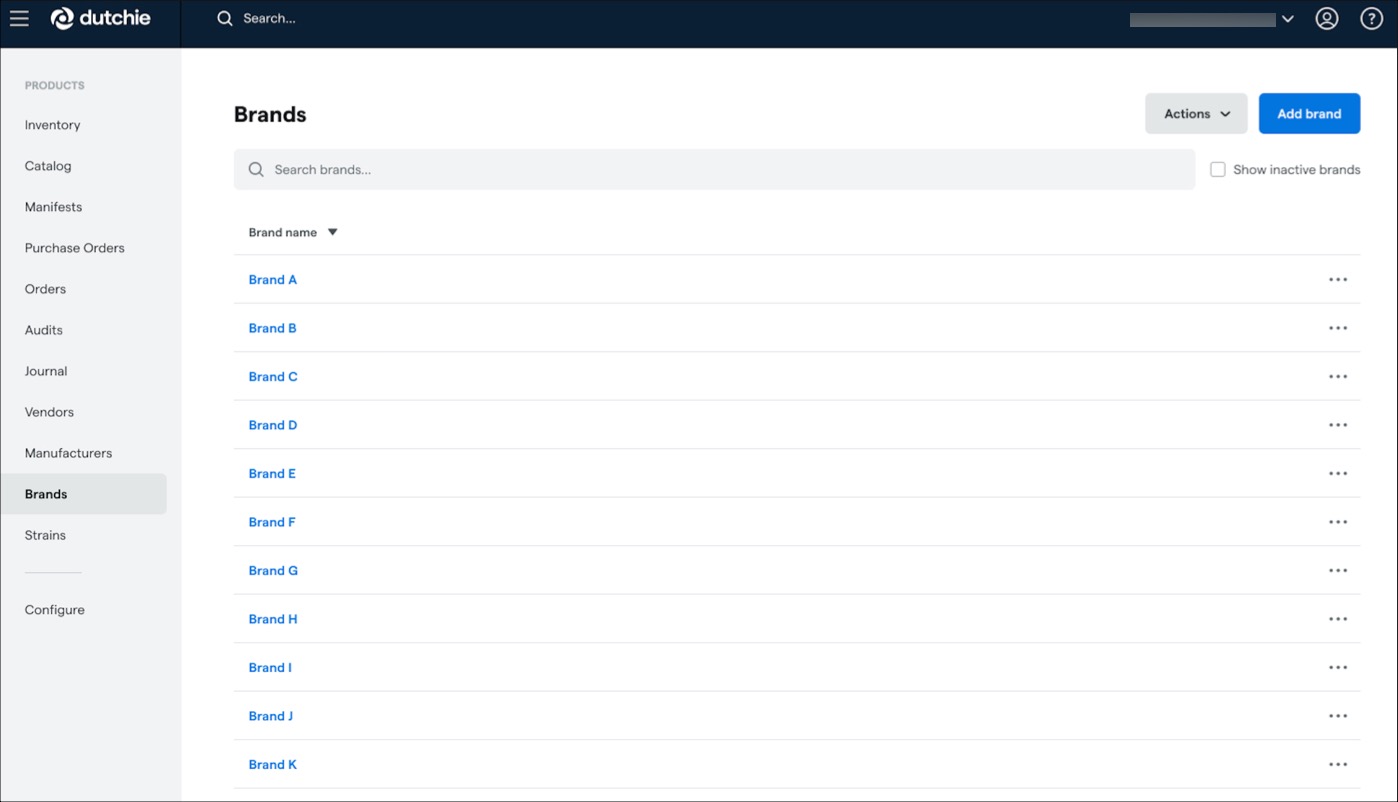This screenshot has width=1398, height=802.
Task: Open the Brand H link
Action: [x=273, y=619]
